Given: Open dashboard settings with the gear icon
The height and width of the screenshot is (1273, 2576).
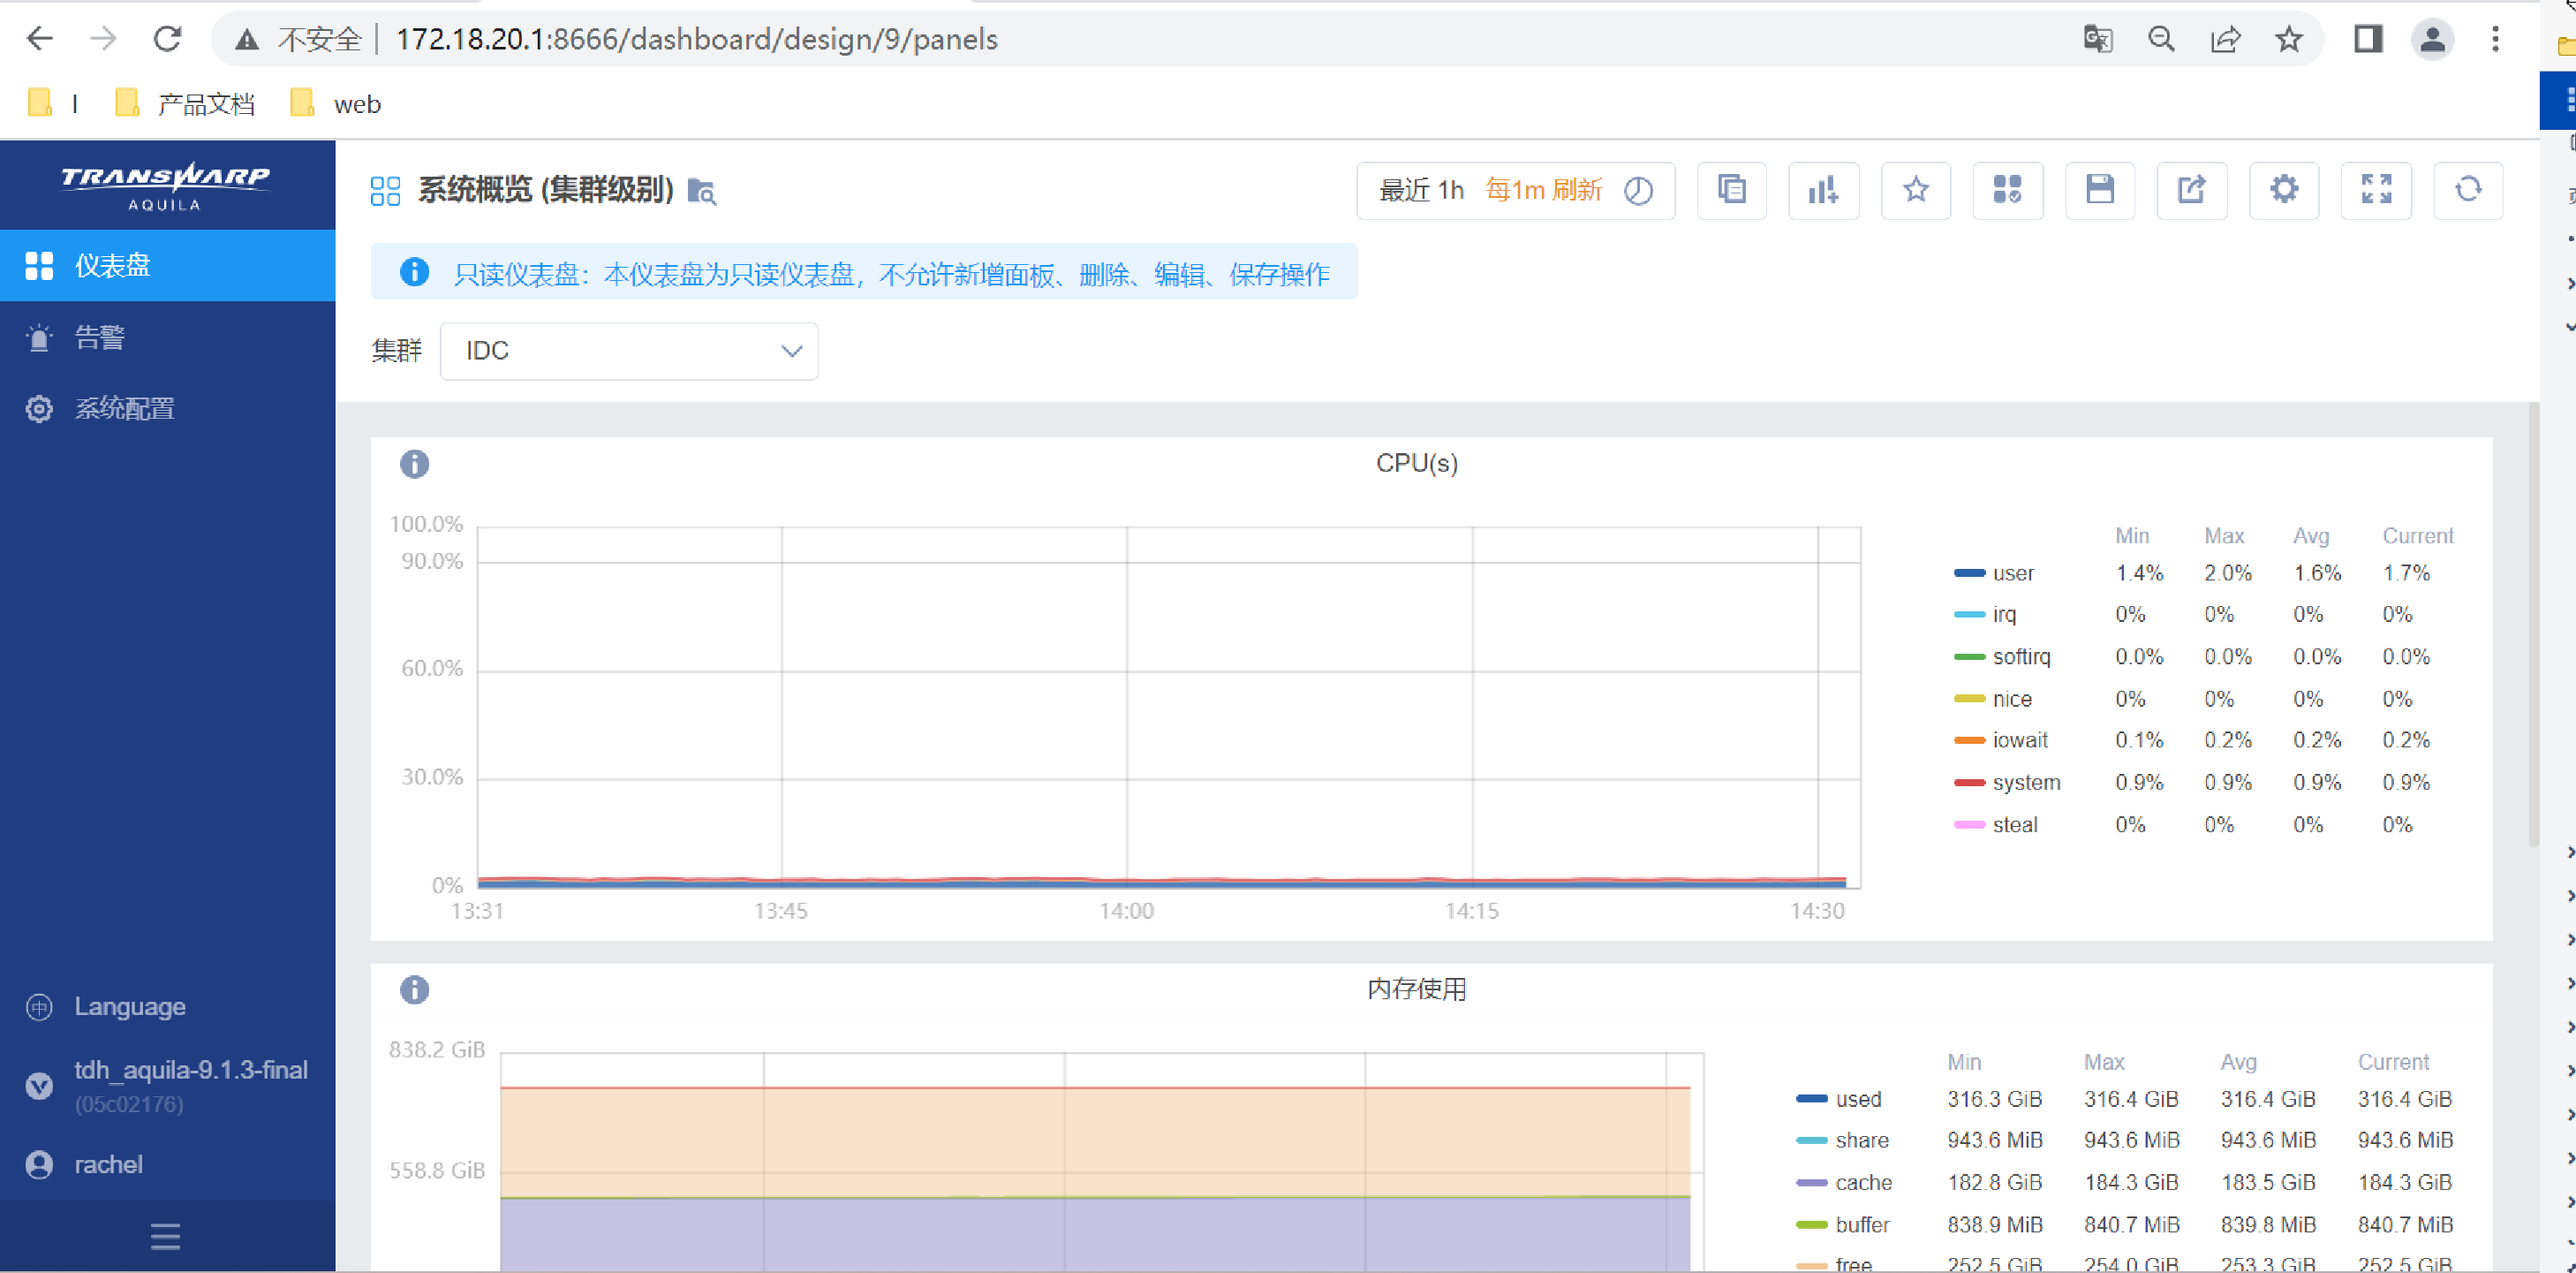Looking at the screenshot, I should (x=2284, y=190).
